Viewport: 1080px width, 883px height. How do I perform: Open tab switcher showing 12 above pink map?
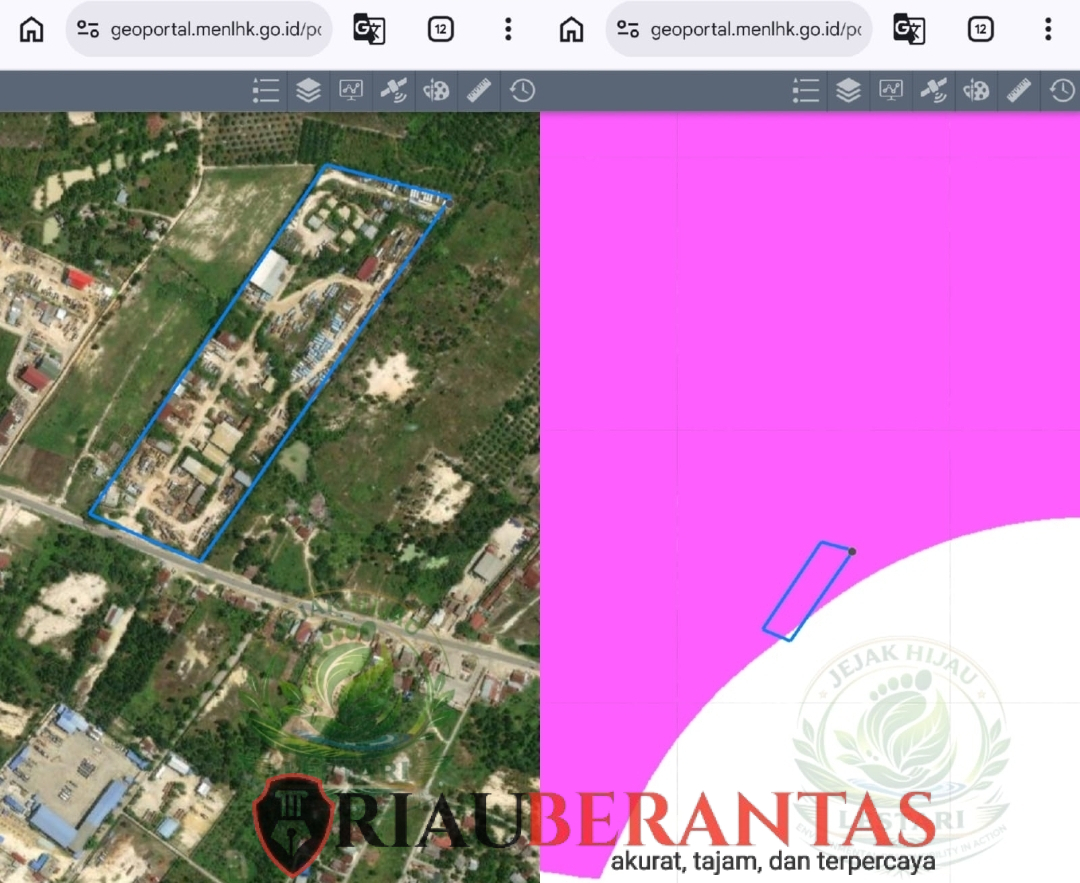[980, 29]
